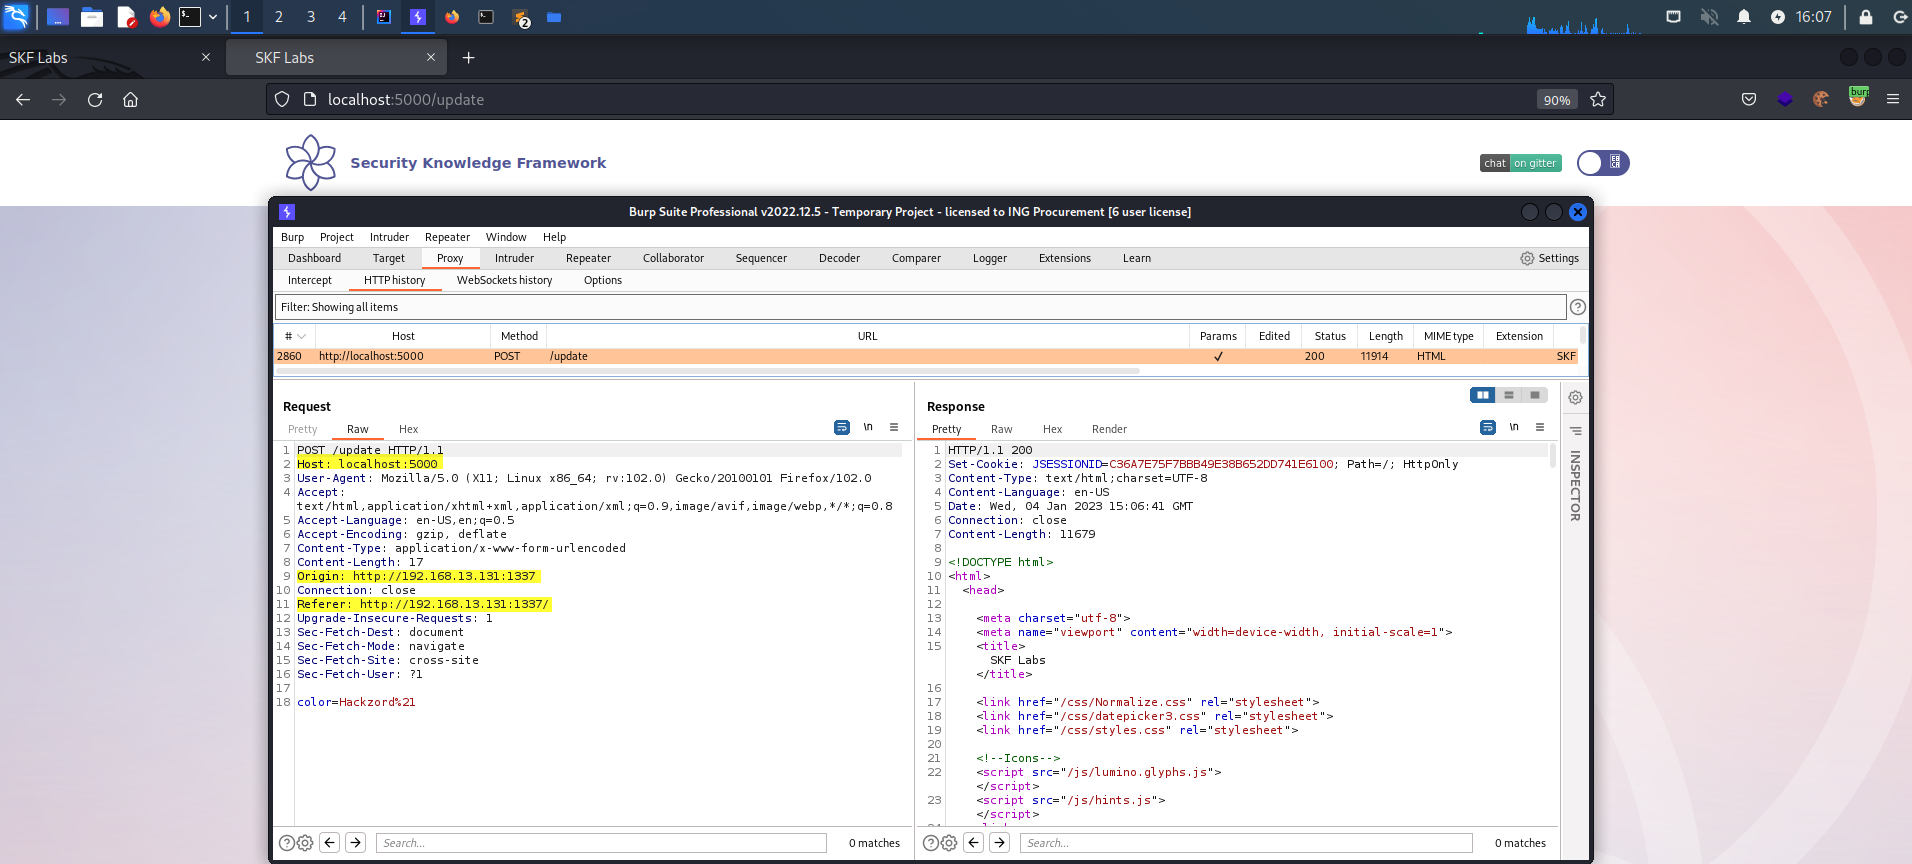This screenshot has height=864, width=1912.
Task: Go to previous Request search match
Action: (330, 842)
